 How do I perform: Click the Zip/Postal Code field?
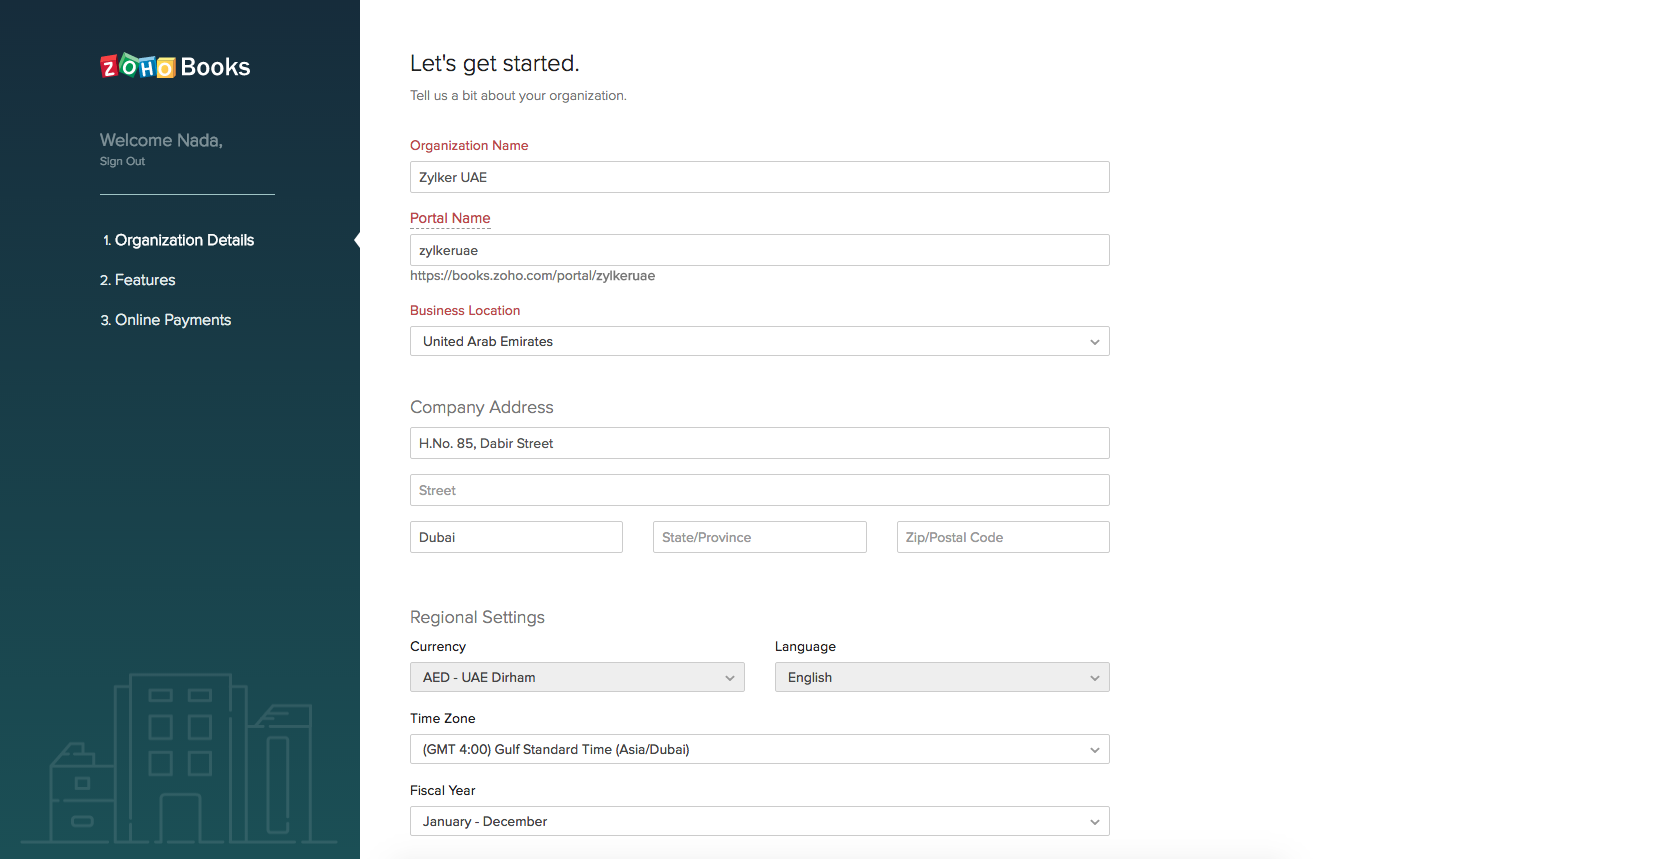[1002, 537]
